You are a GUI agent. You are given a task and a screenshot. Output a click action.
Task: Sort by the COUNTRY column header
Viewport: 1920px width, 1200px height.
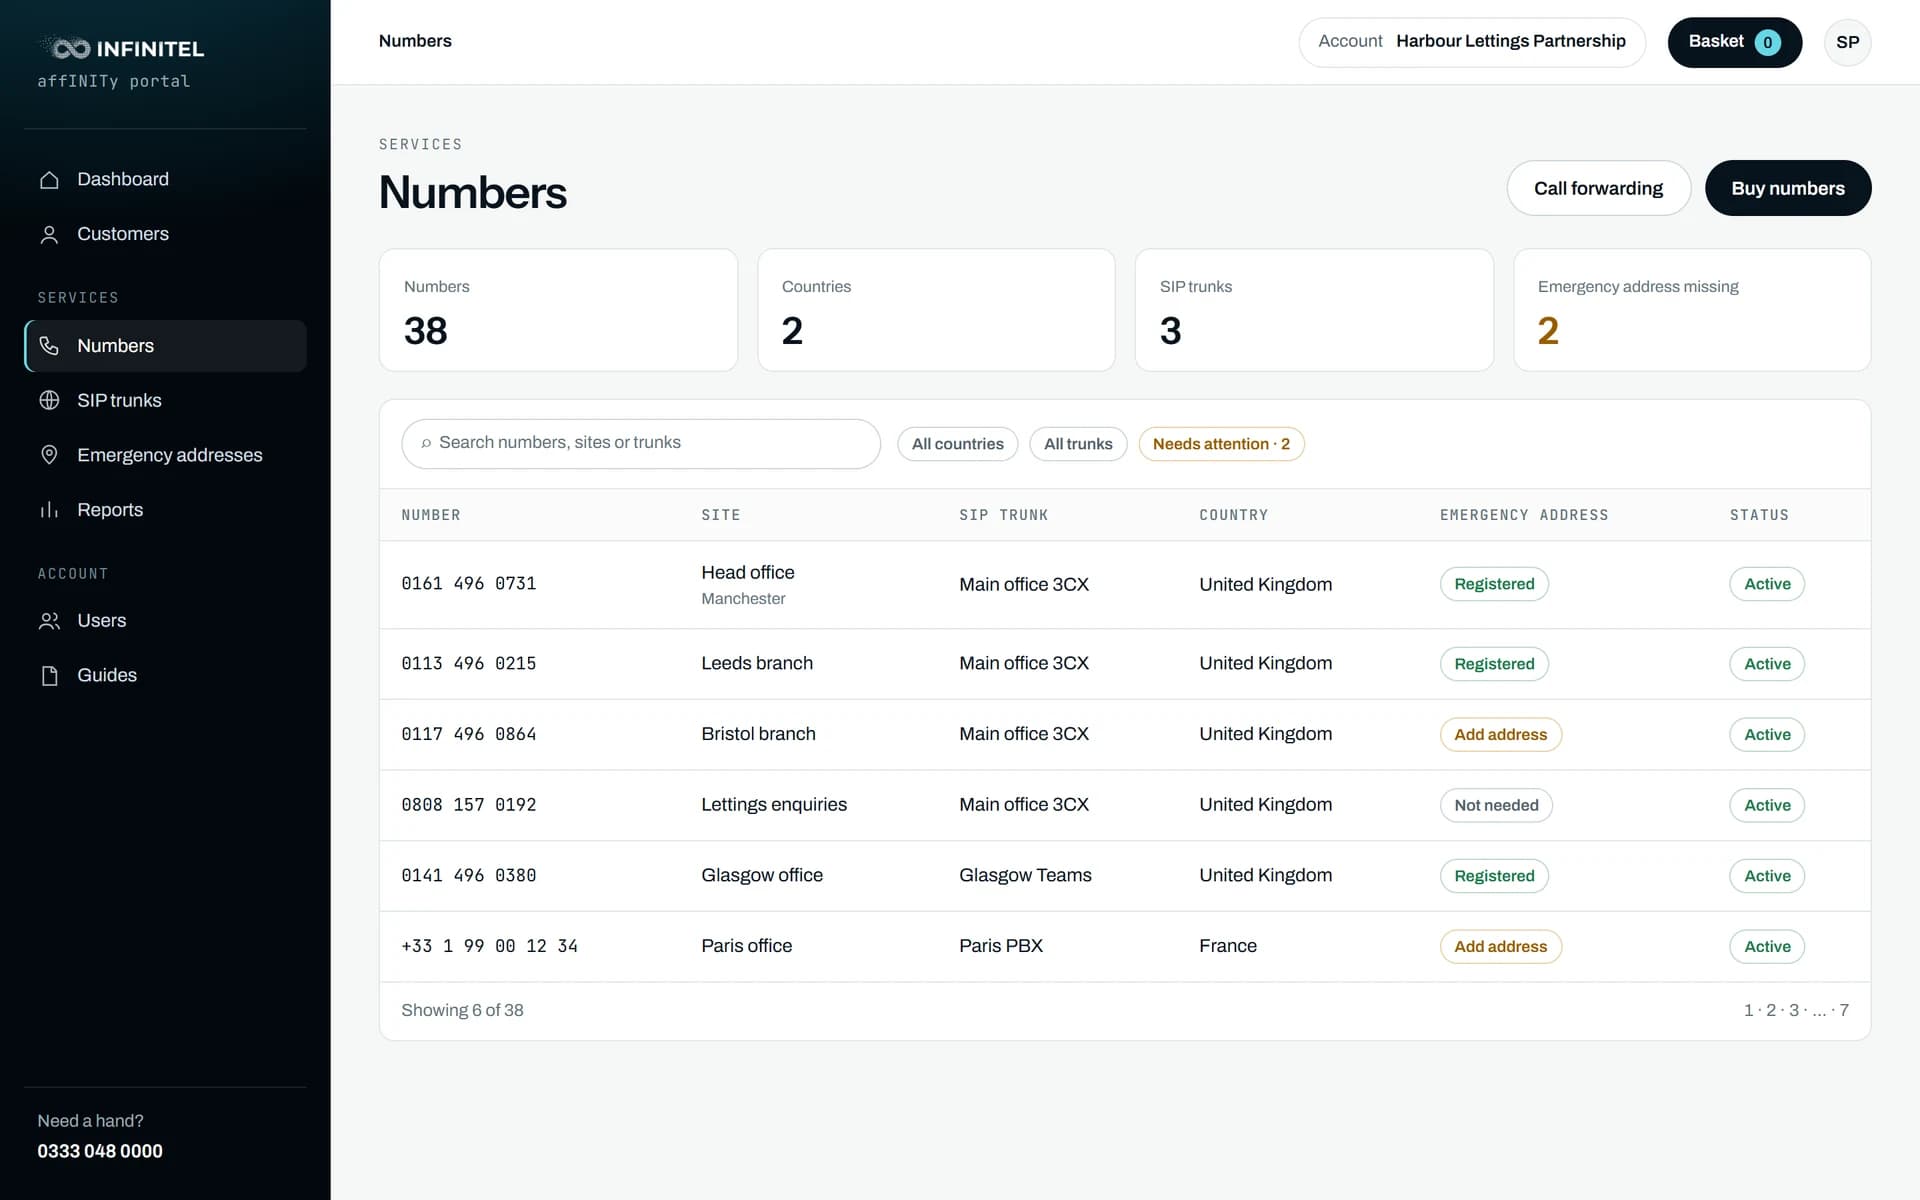[1233, 515]
